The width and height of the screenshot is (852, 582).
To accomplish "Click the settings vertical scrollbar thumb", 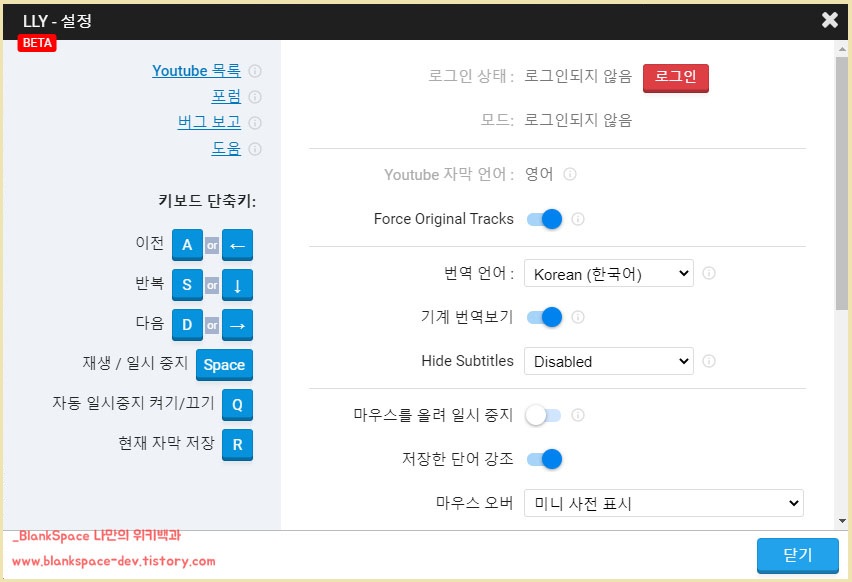I will (x=842, y=182).
